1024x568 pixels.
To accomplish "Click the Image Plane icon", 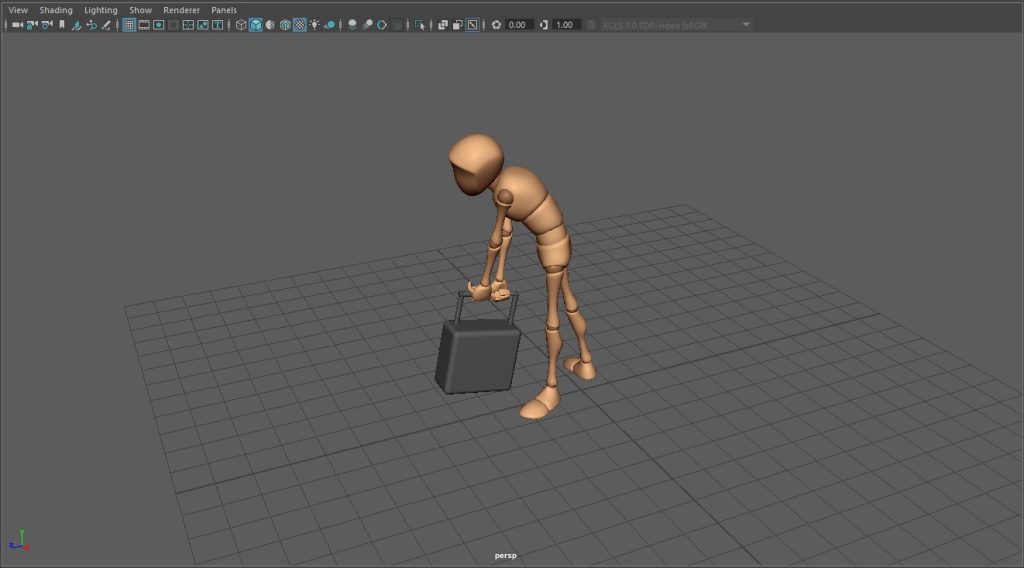I will pyautogui.click(x=77, y=25).
